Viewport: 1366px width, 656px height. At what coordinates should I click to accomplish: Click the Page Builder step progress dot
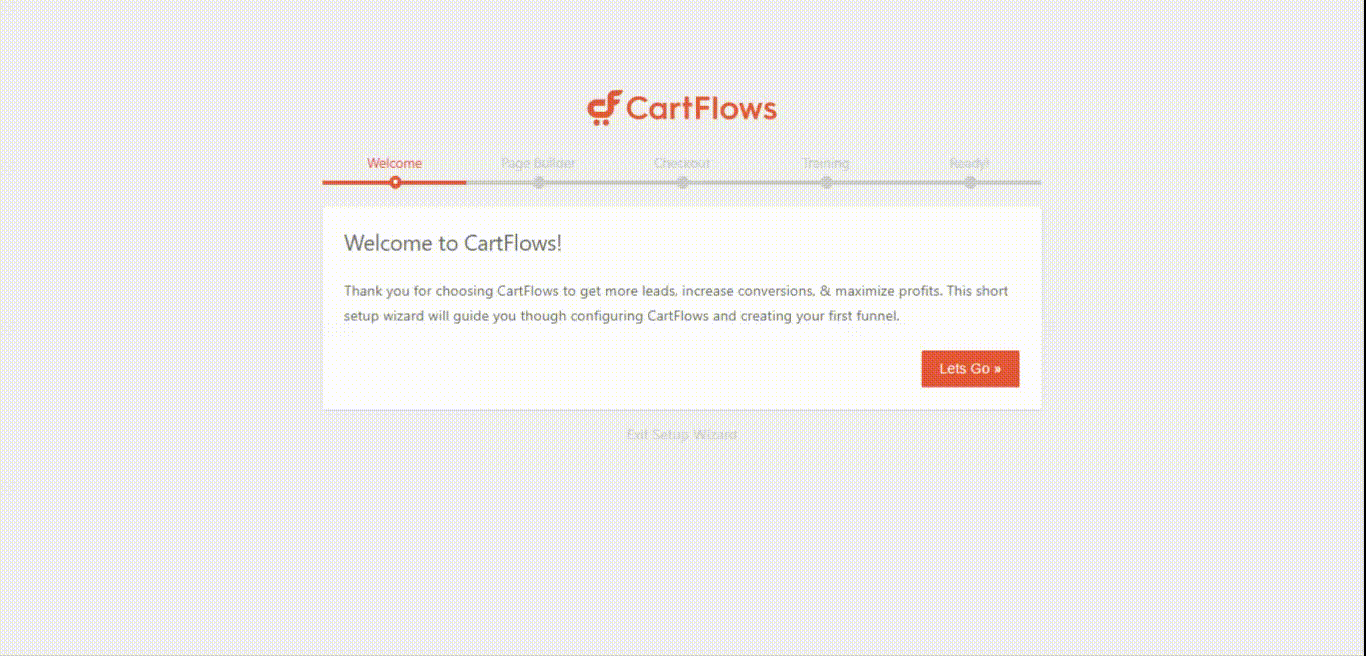539,182
